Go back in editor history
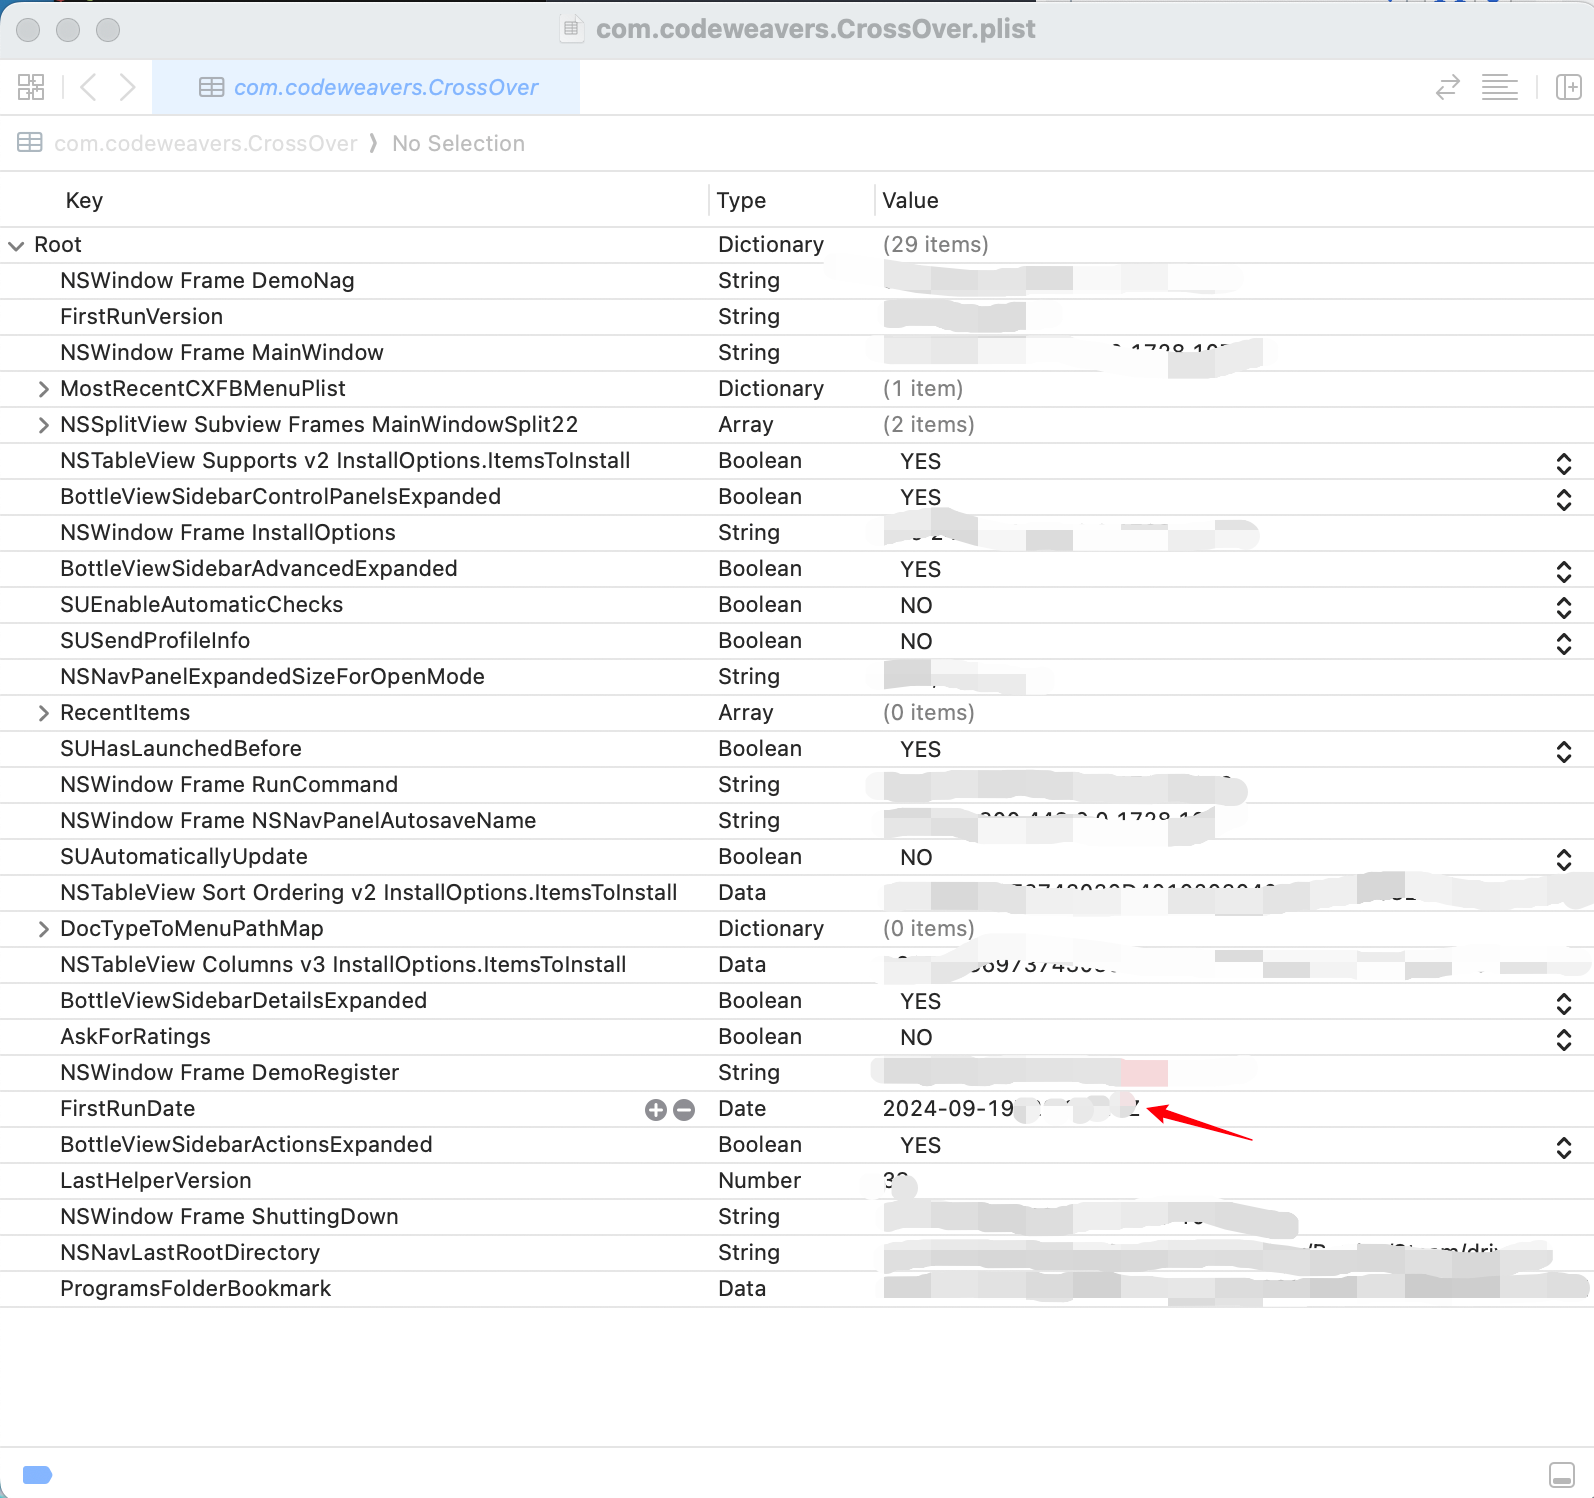Screen dimensions: 1594x1498 click(x=88, y=87)
